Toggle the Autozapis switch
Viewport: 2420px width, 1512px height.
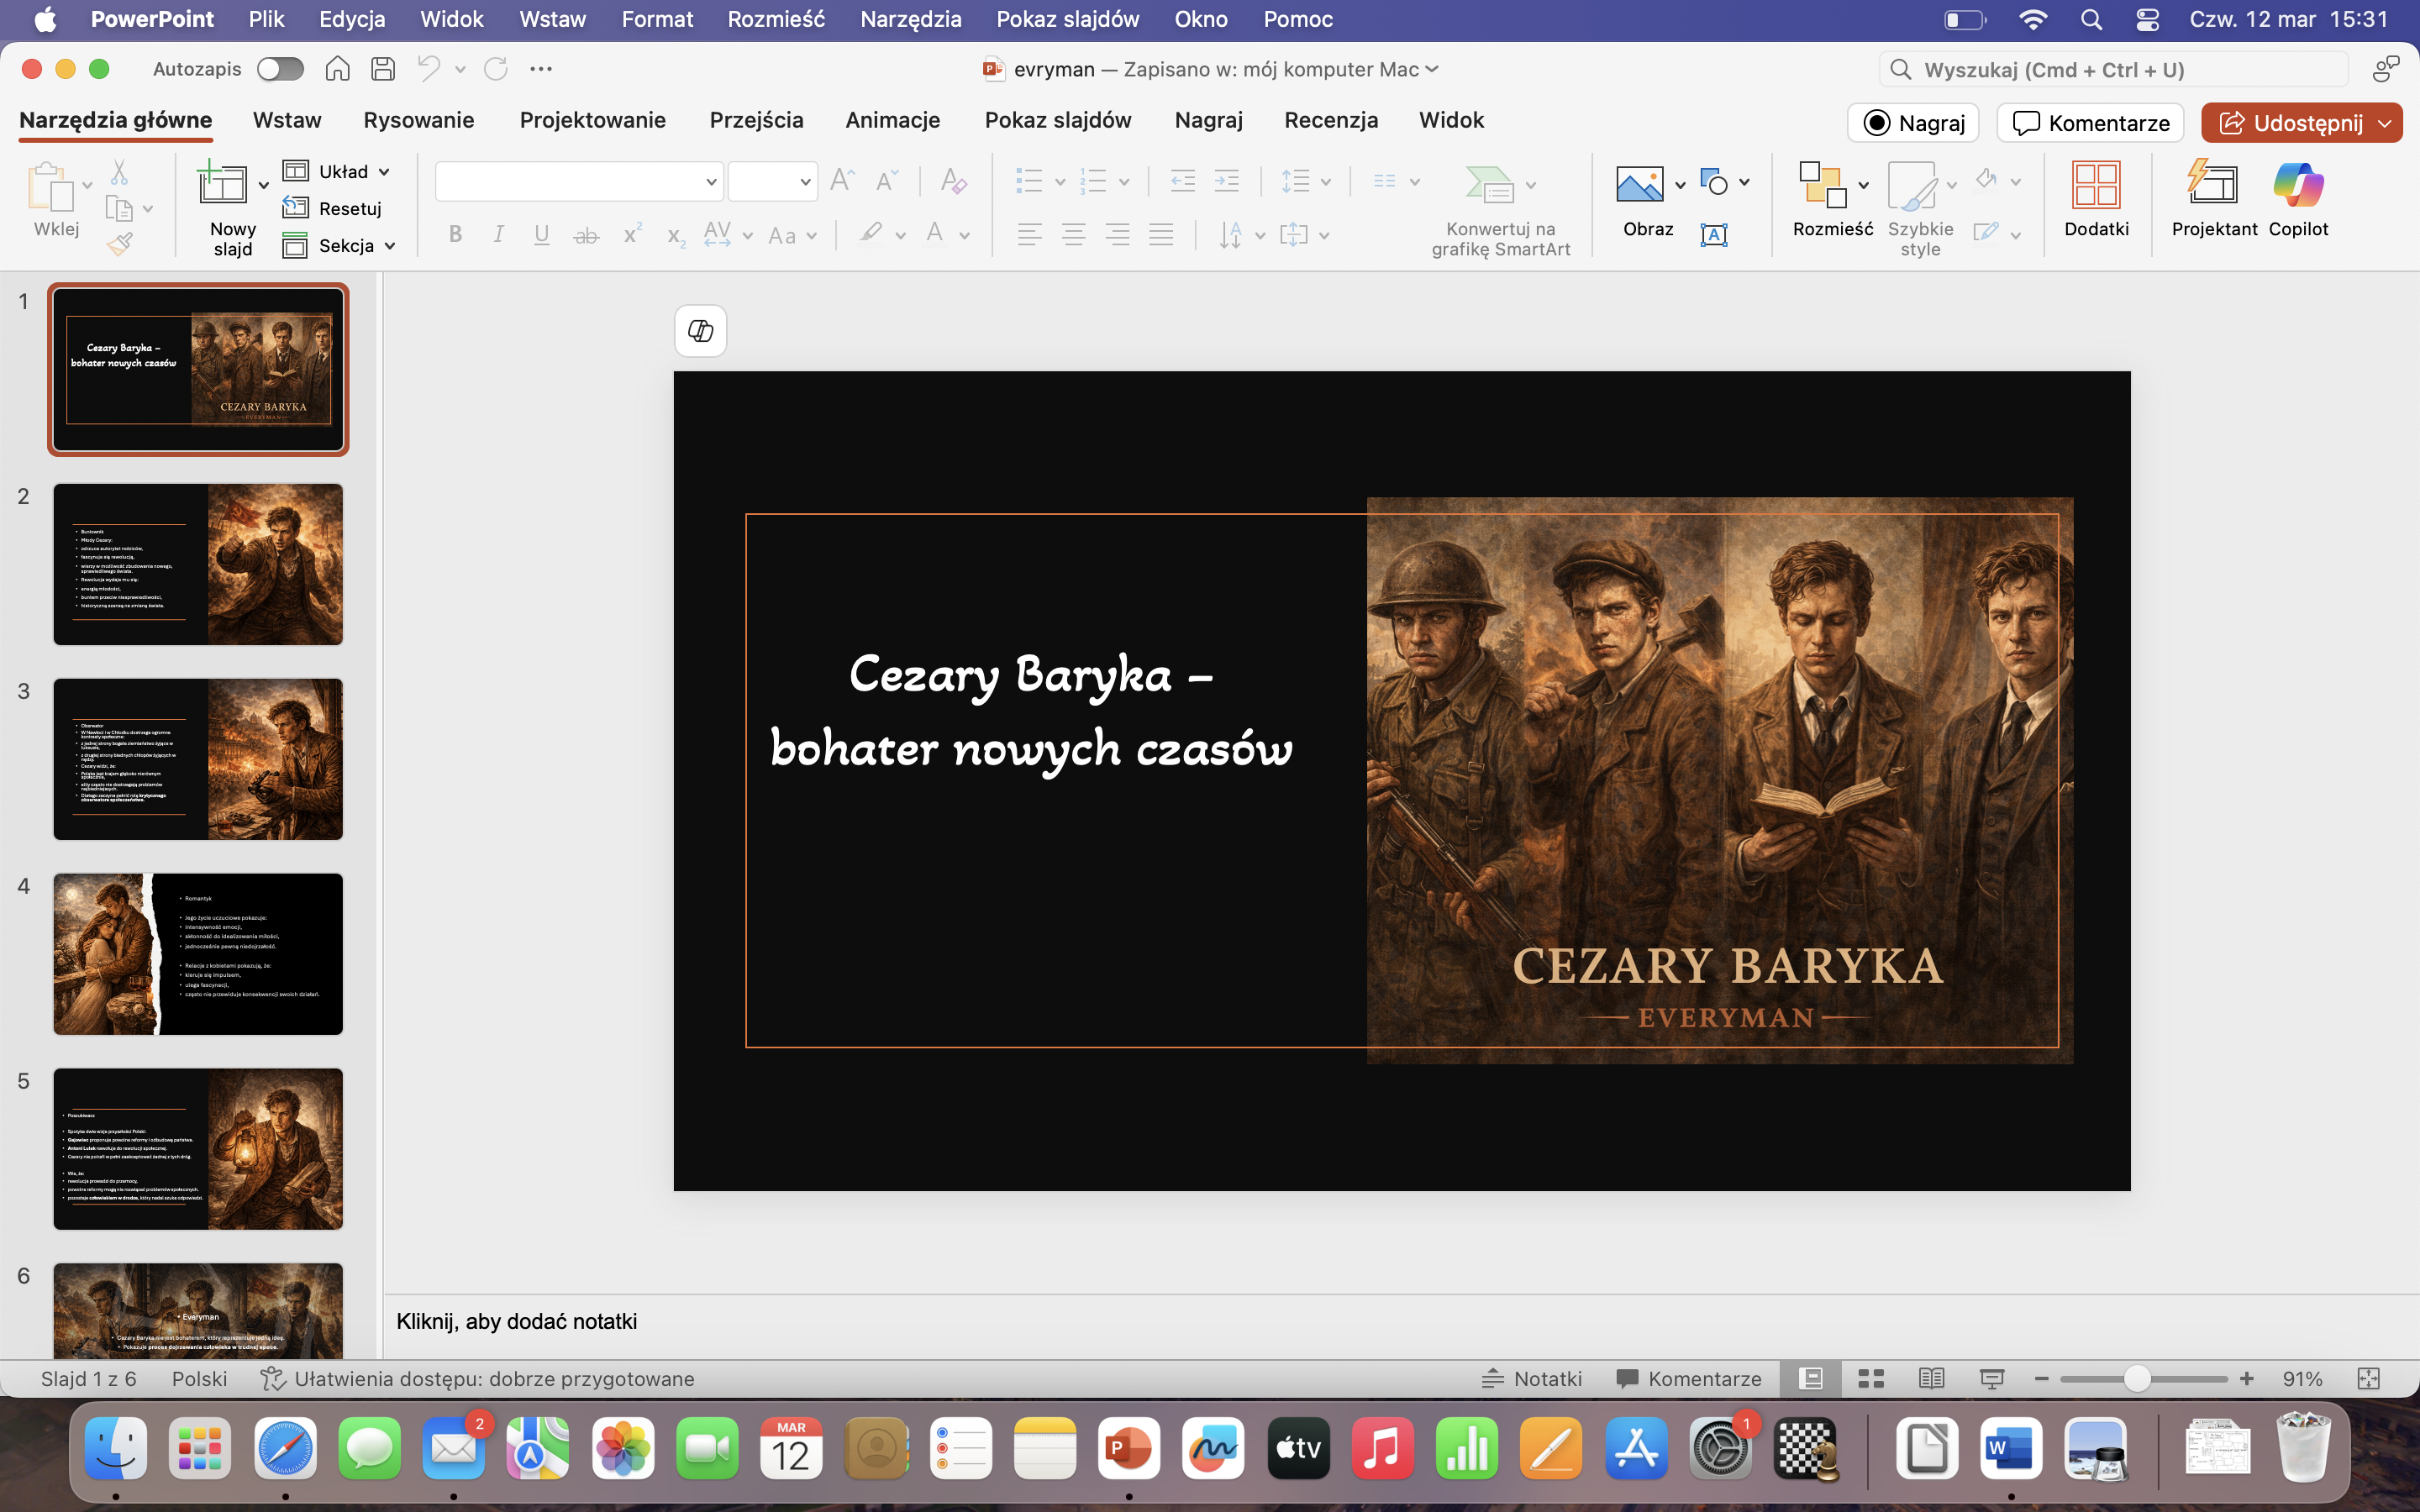pos(280,69)
